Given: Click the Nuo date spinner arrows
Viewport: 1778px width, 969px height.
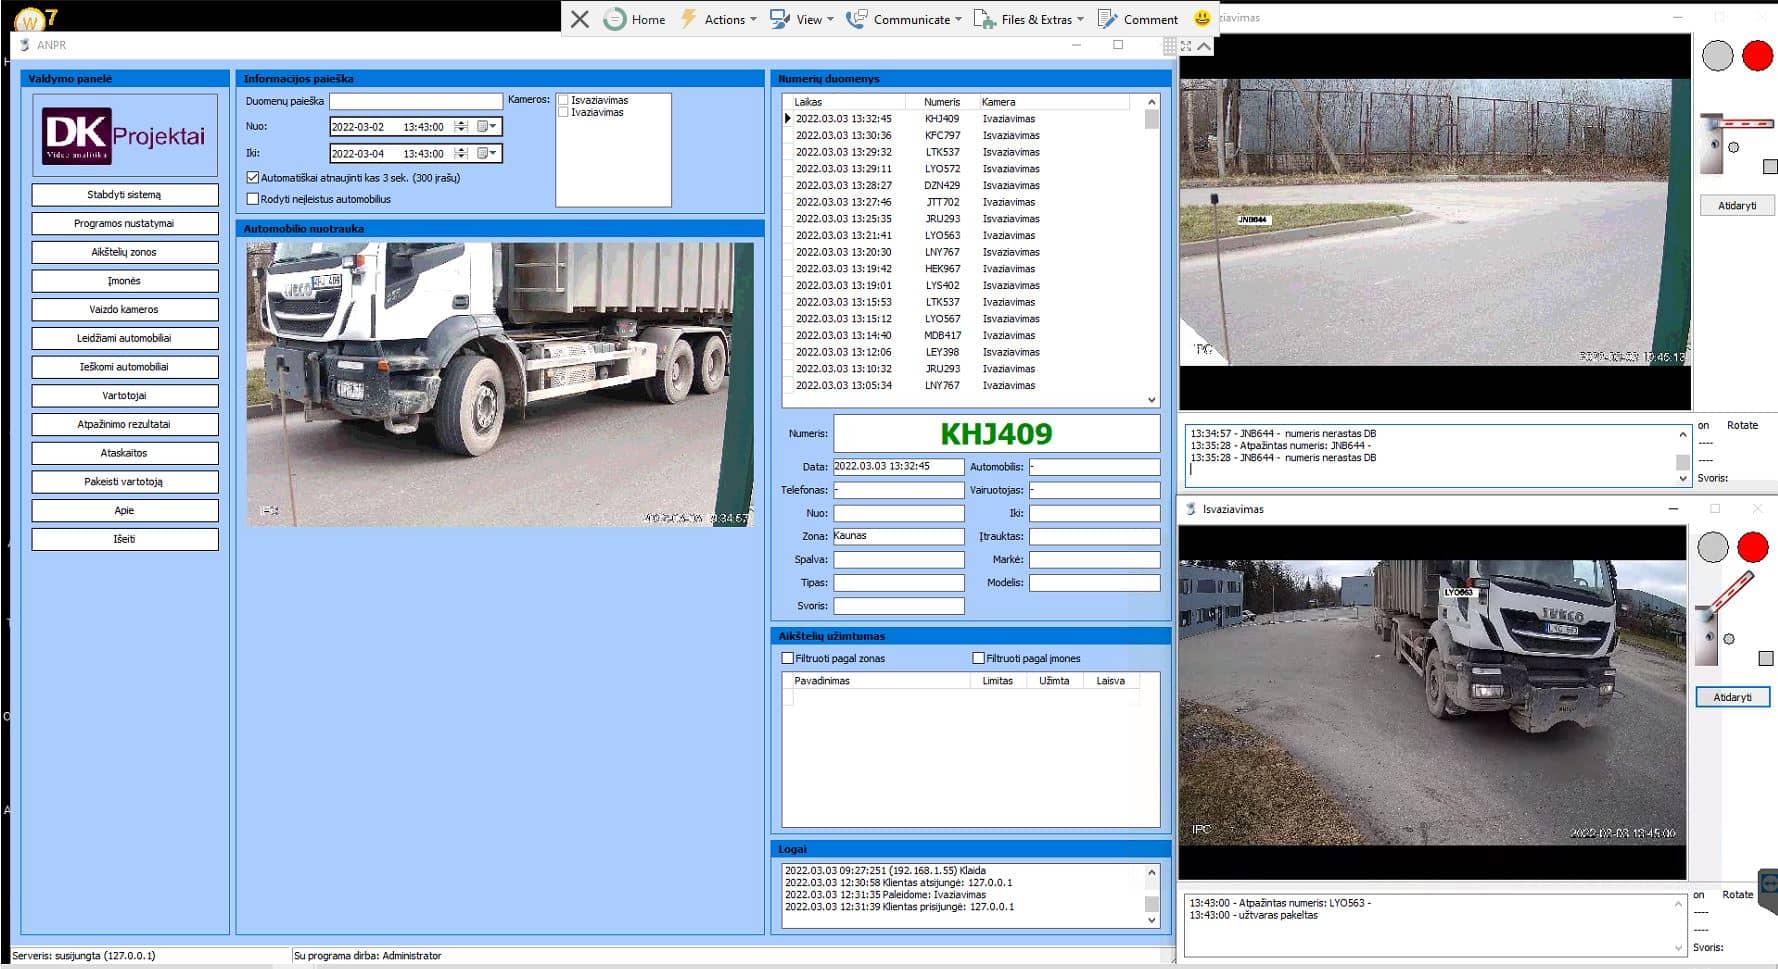Looking at the screenshot, I should [x=461, y=127].
